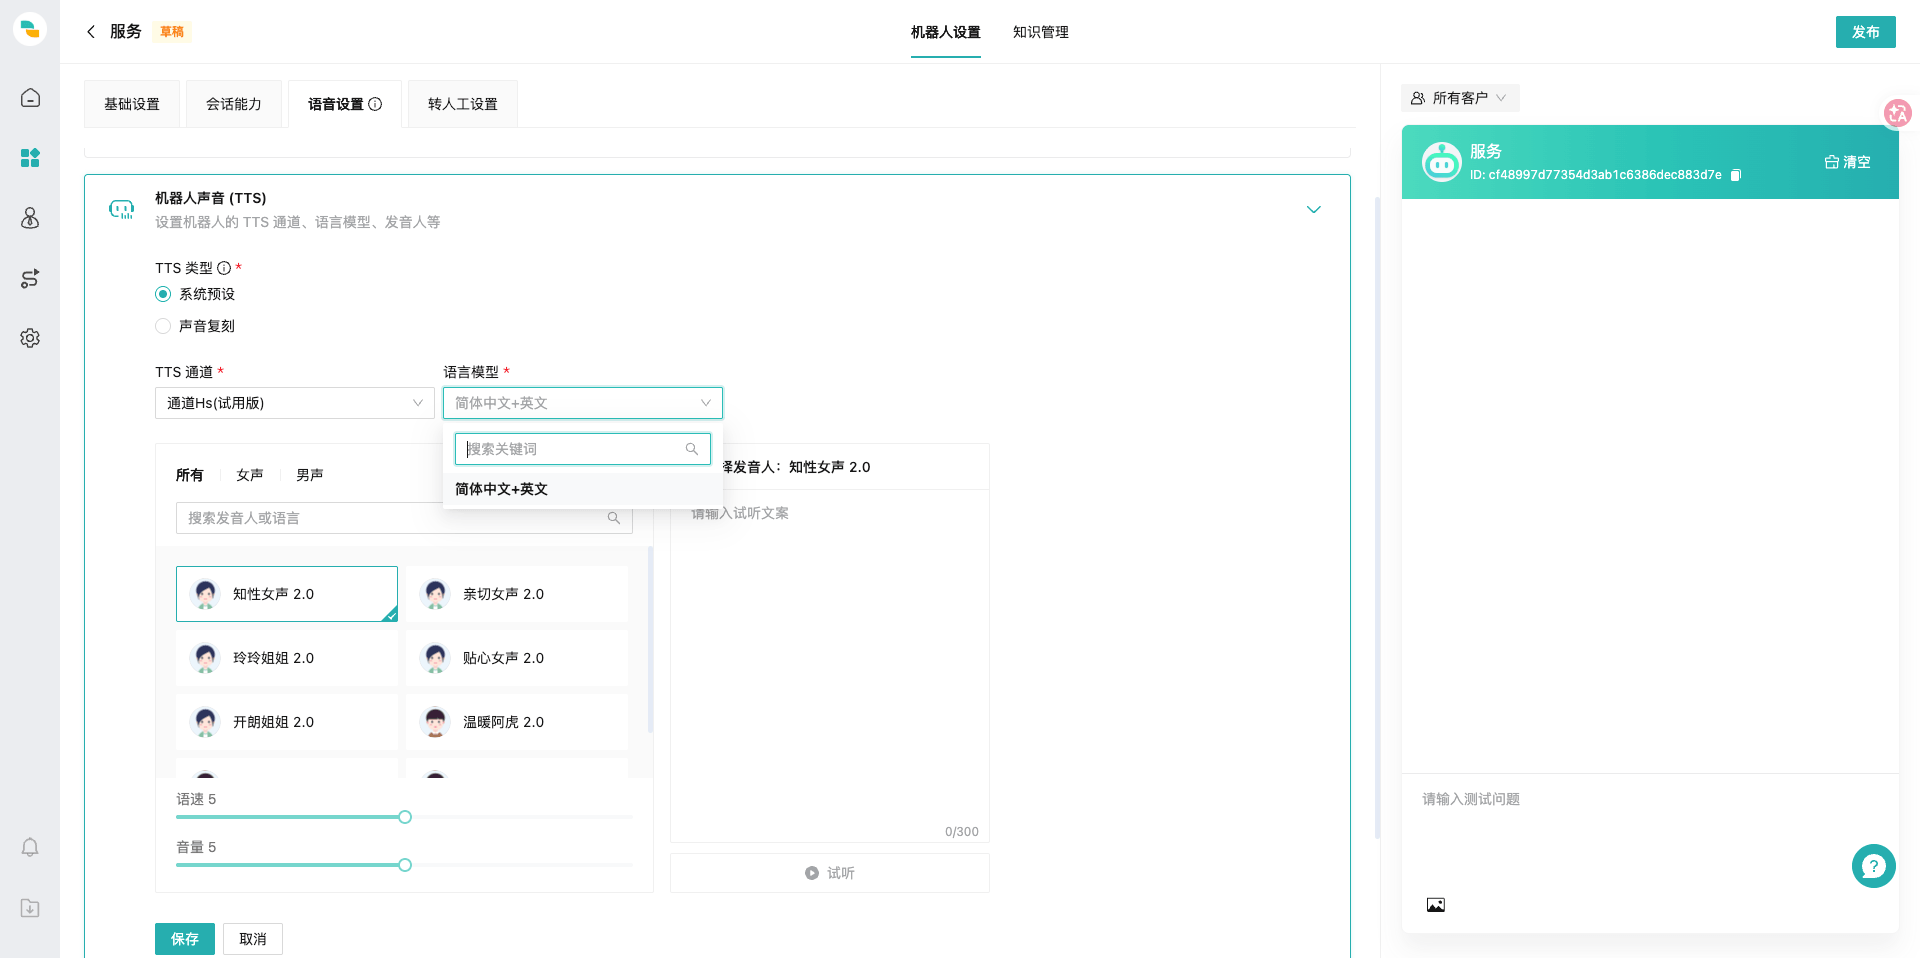Click the info icon beside TTS 类型
The image size is (1920, 958).
tap(224, 268)
